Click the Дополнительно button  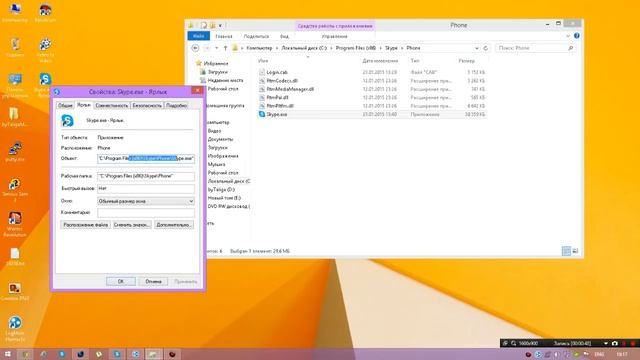[x=174, y=225]
